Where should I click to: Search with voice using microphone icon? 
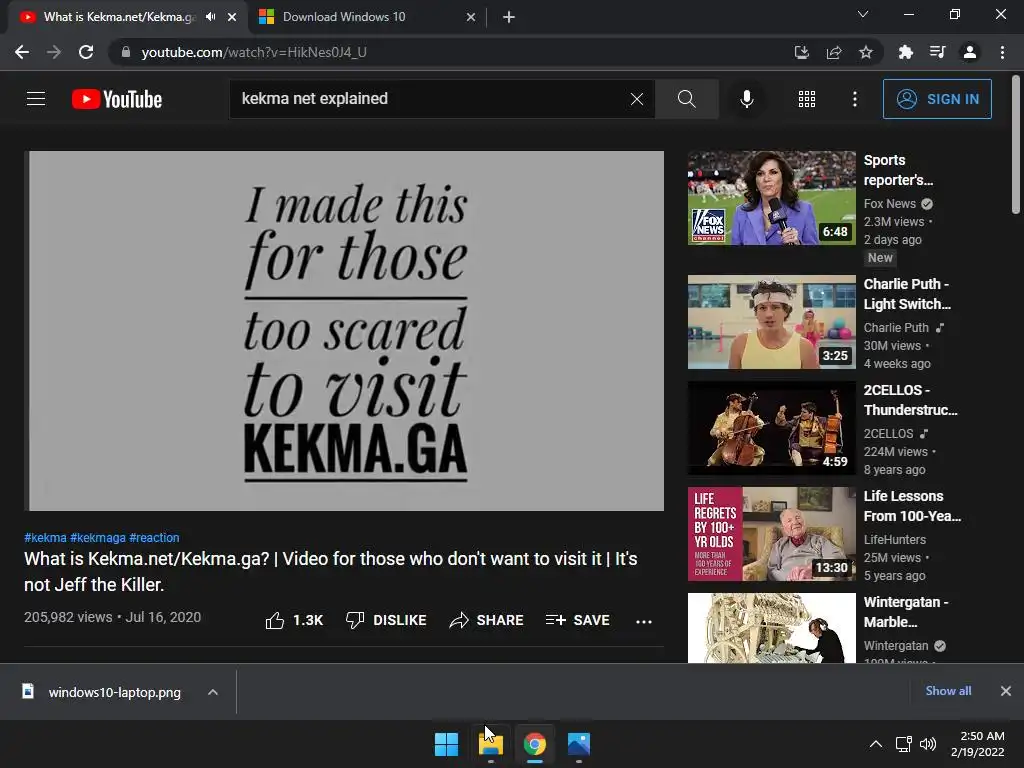pyautogui.click(x=746, y=99)
